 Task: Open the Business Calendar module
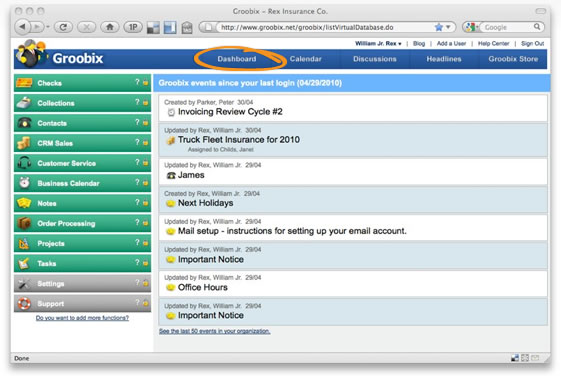(x=82, y=183)
